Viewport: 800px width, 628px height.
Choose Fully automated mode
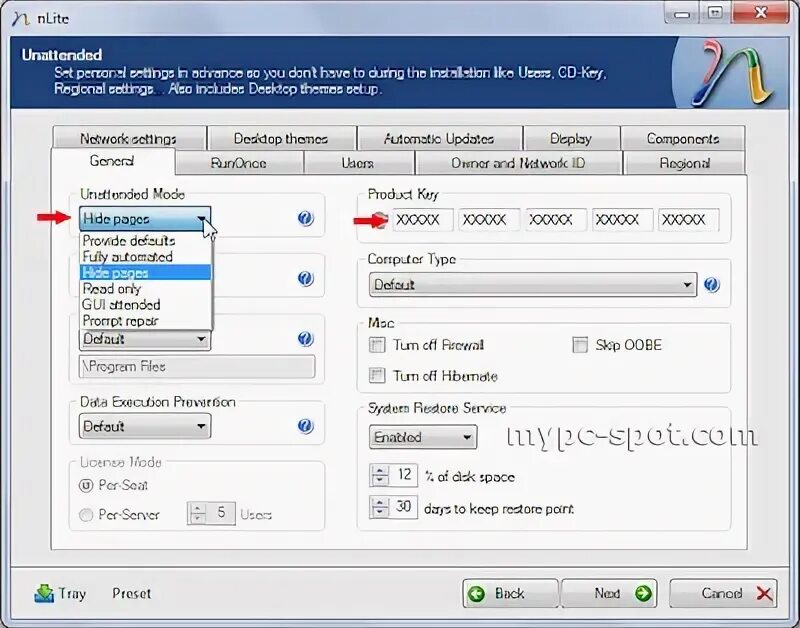tap(145, 257)
